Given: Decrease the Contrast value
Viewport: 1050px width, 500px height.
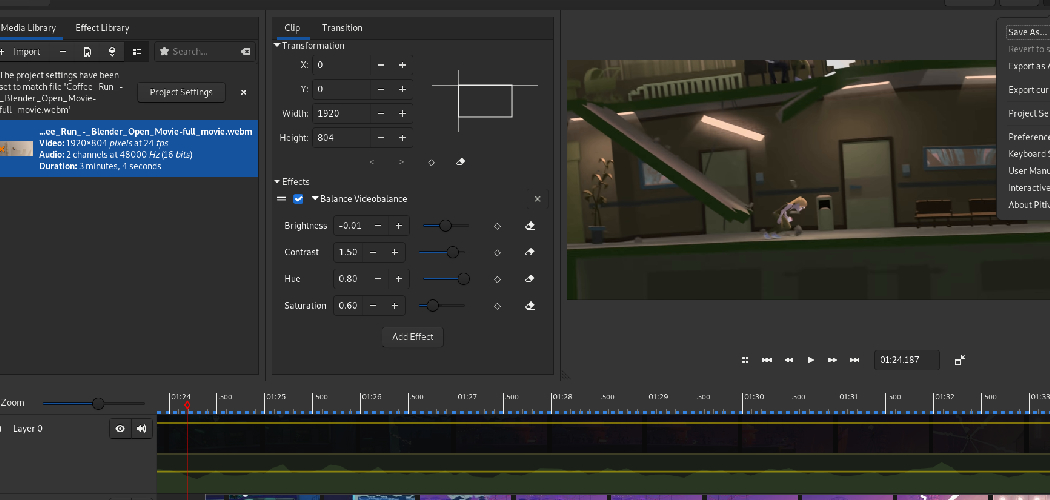Looking at the screenshot, I should point(373,252).
